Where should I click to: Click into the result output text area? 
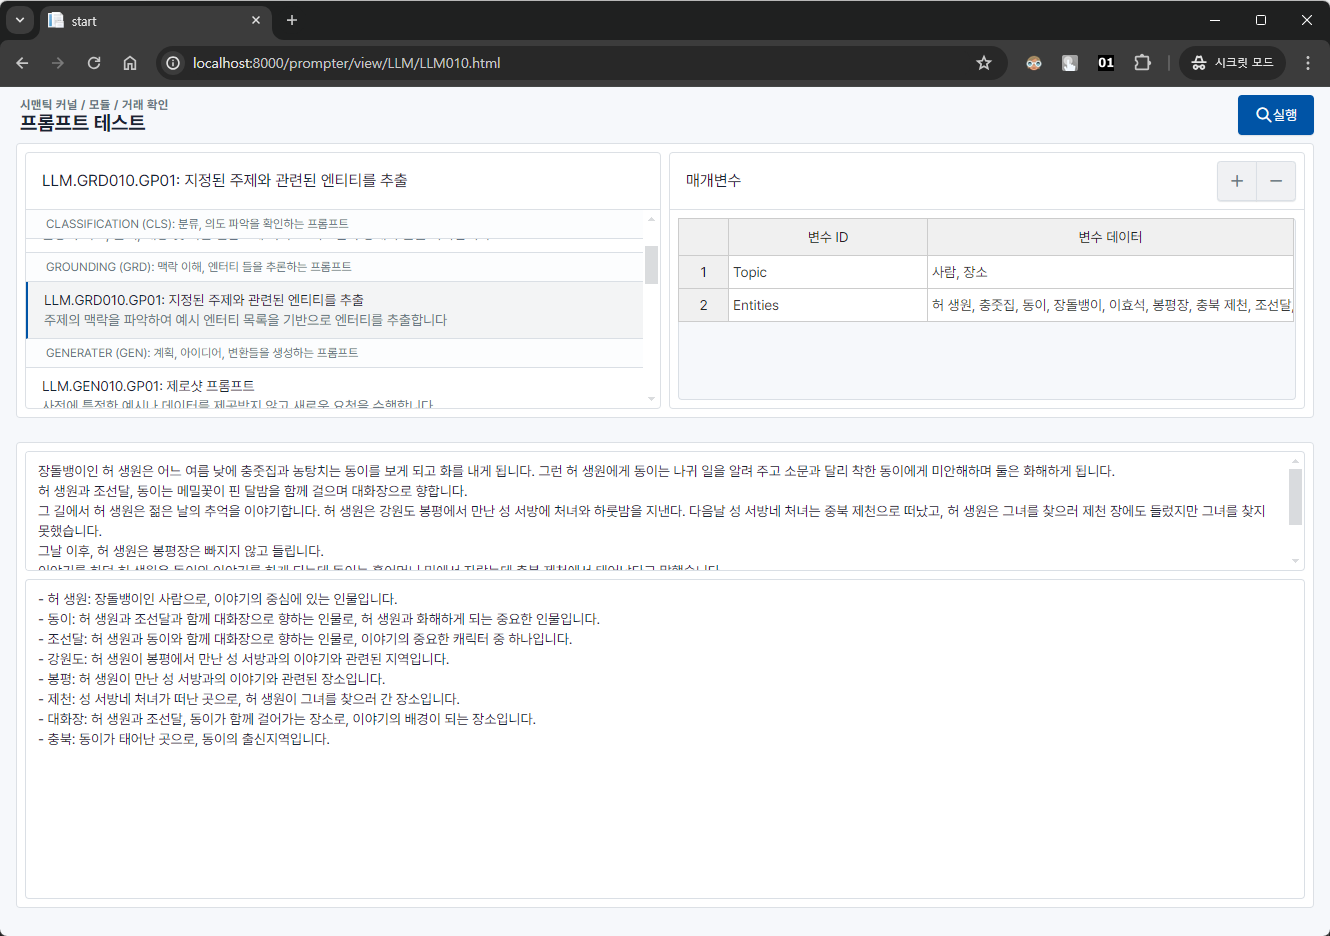[x=665, y=739]
